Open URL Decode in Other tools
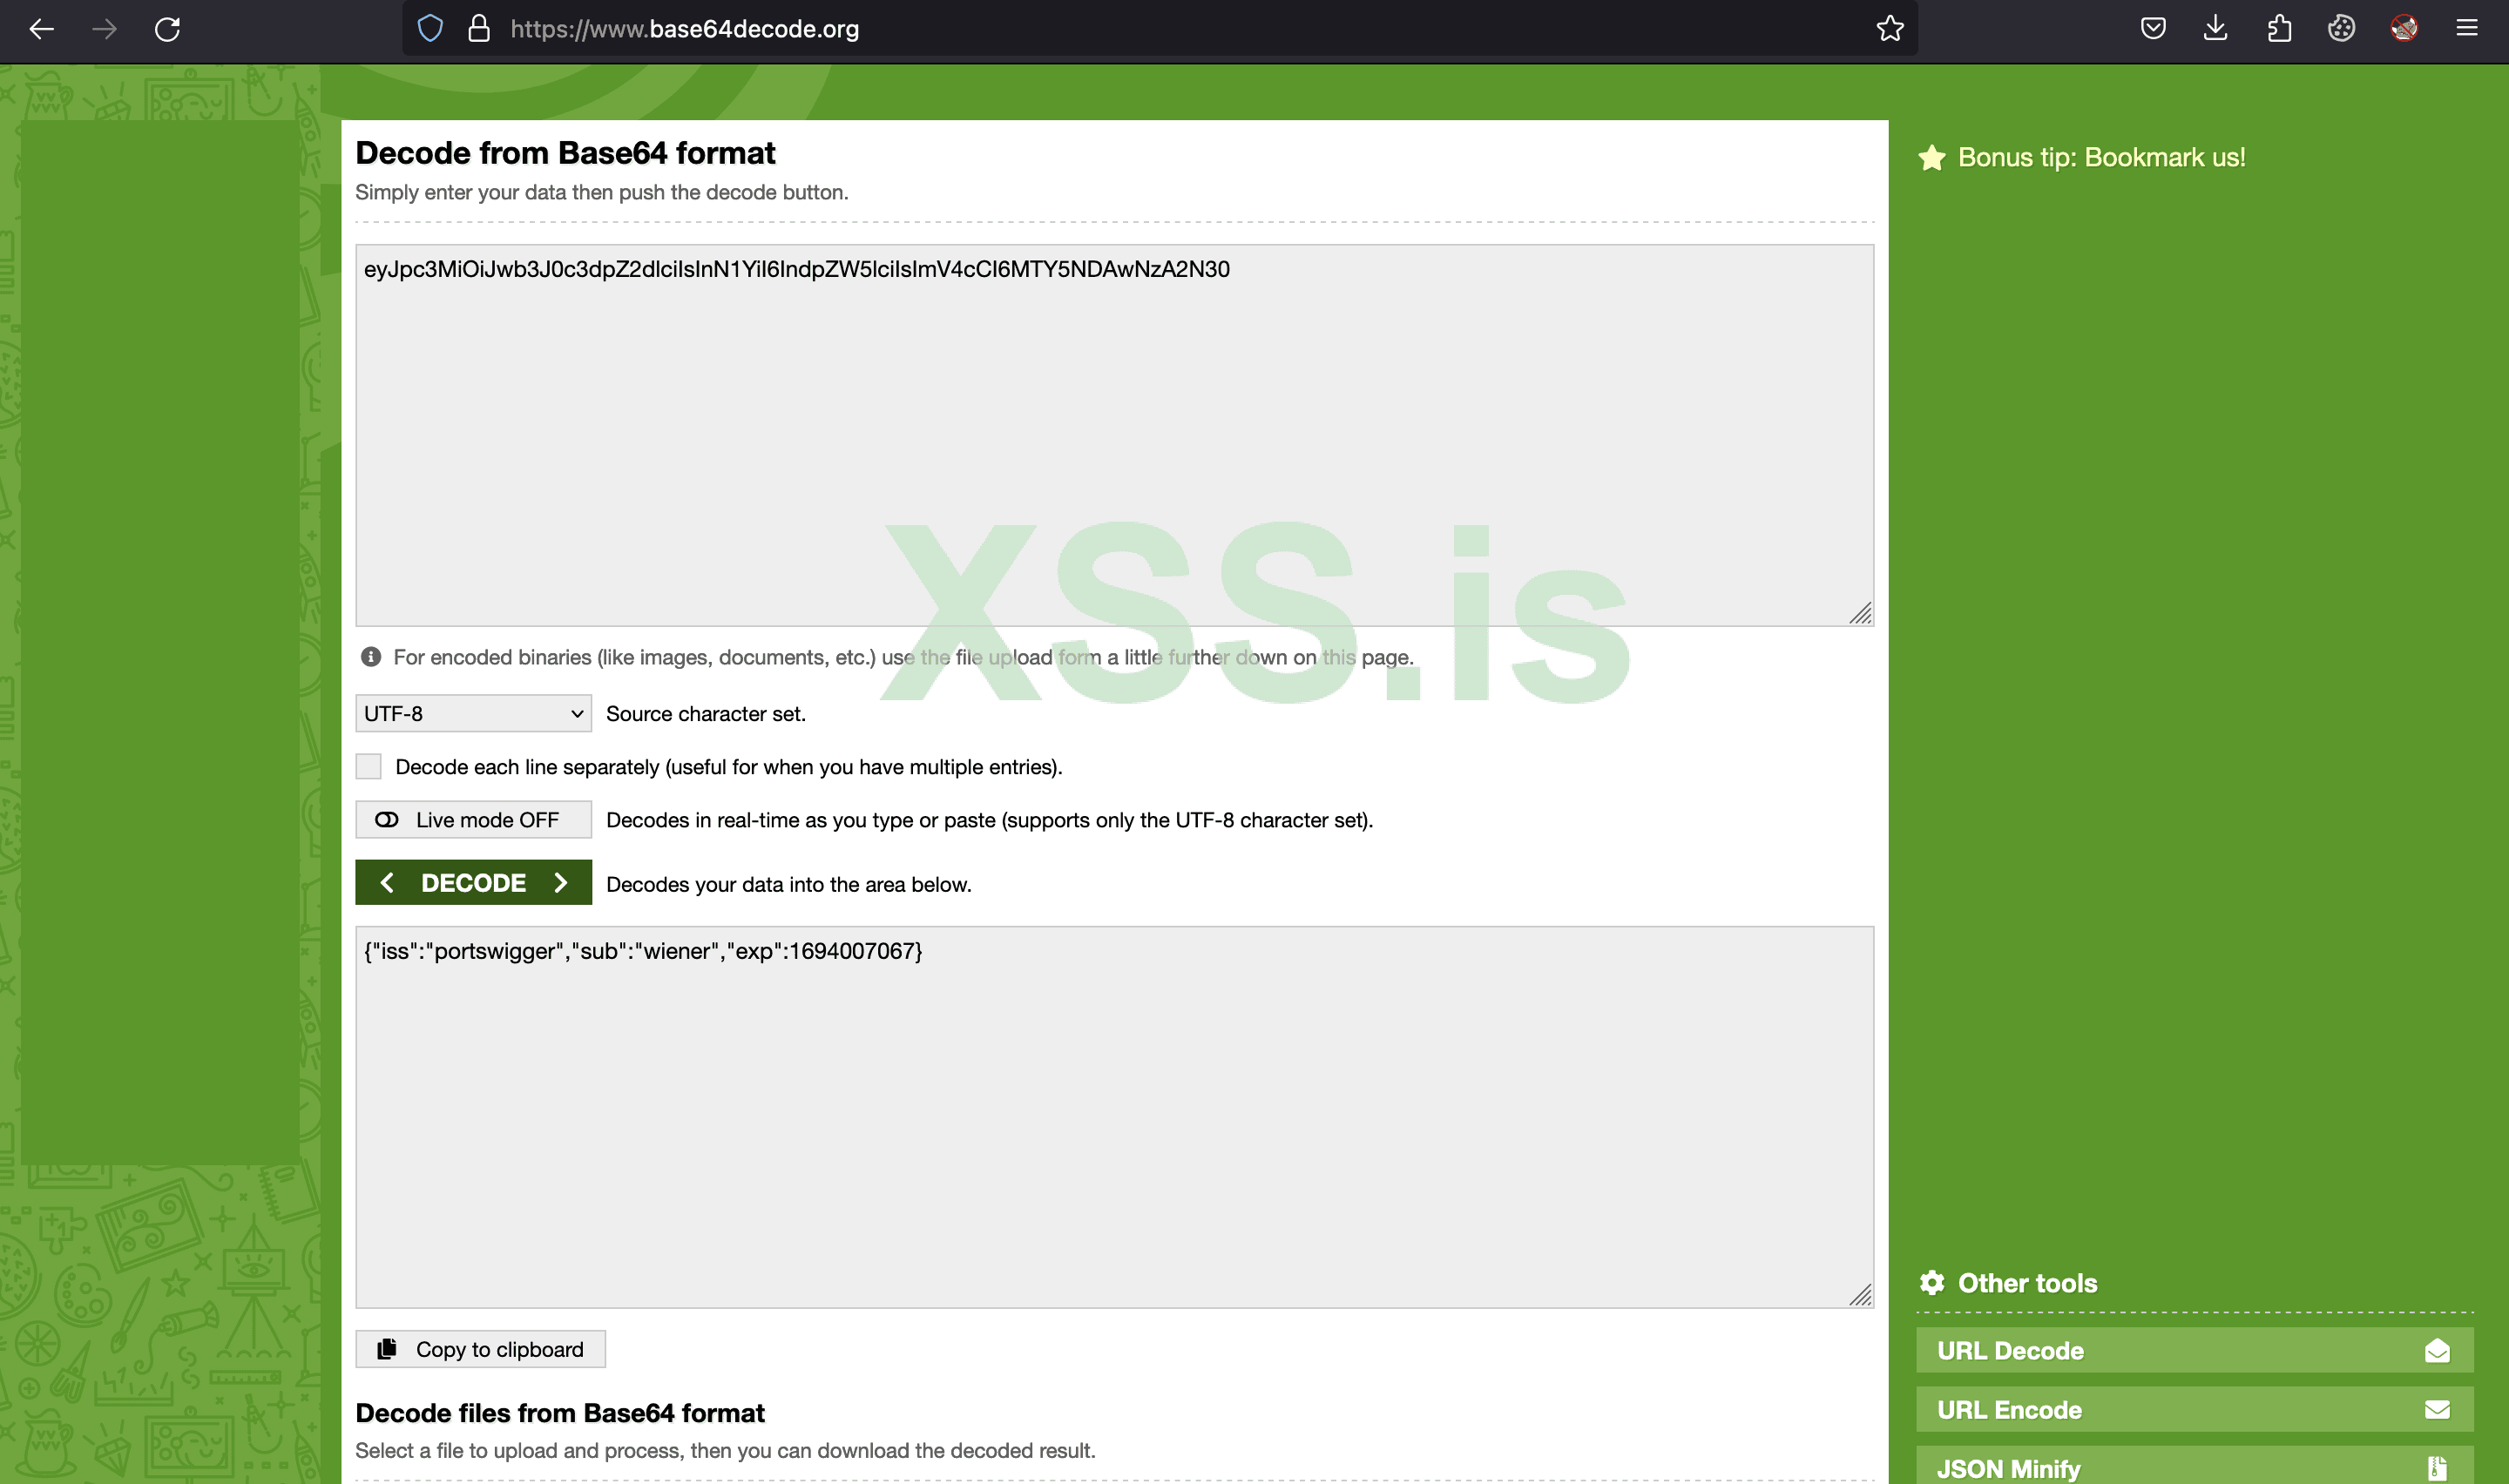The image size is (2509, 1484). (2194, 1351)
